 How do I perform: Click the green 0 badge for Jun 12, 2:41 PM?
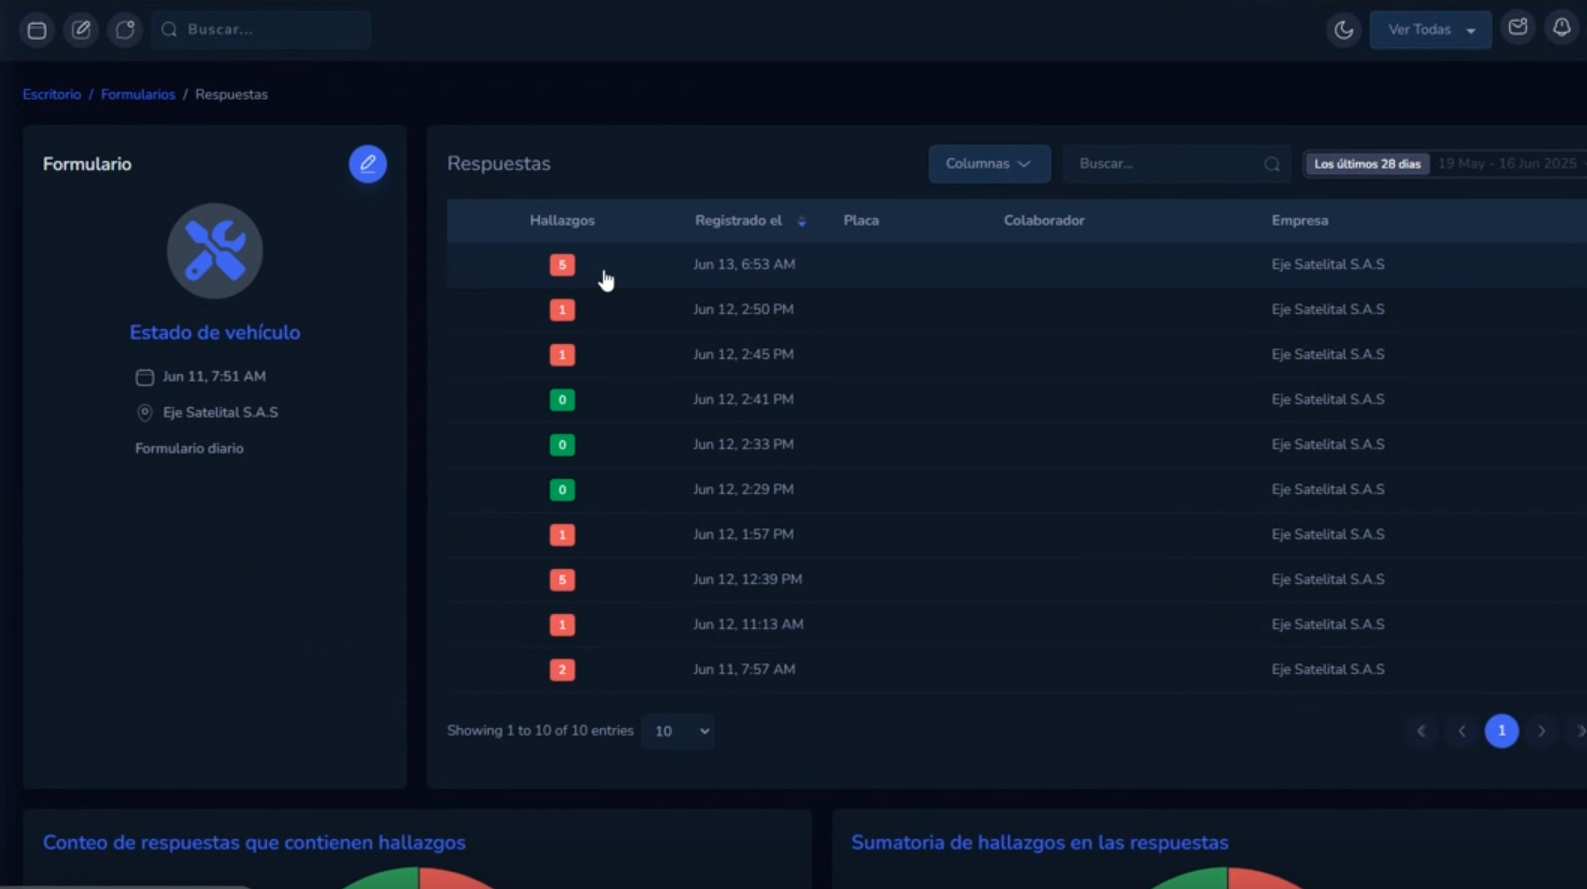click(x=562, y=400)
